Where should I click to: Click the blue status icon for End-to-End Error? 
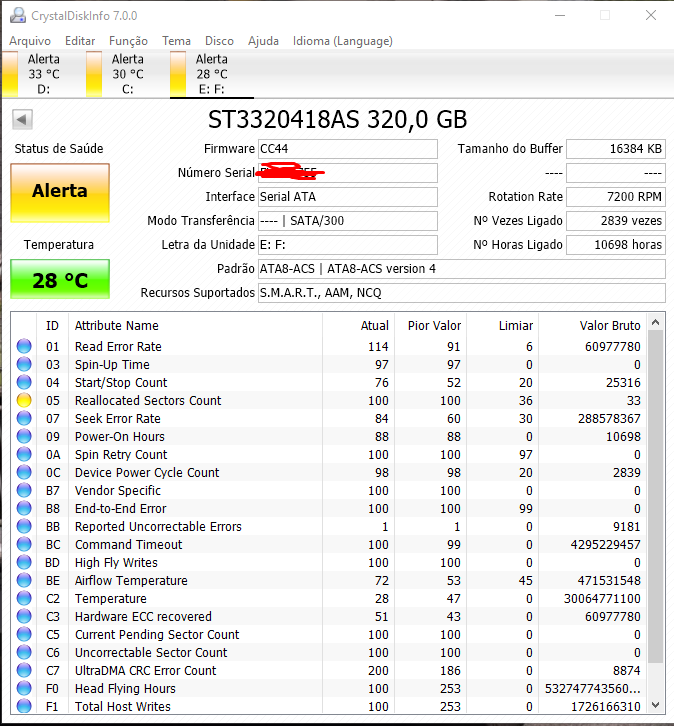click(24, 508)
